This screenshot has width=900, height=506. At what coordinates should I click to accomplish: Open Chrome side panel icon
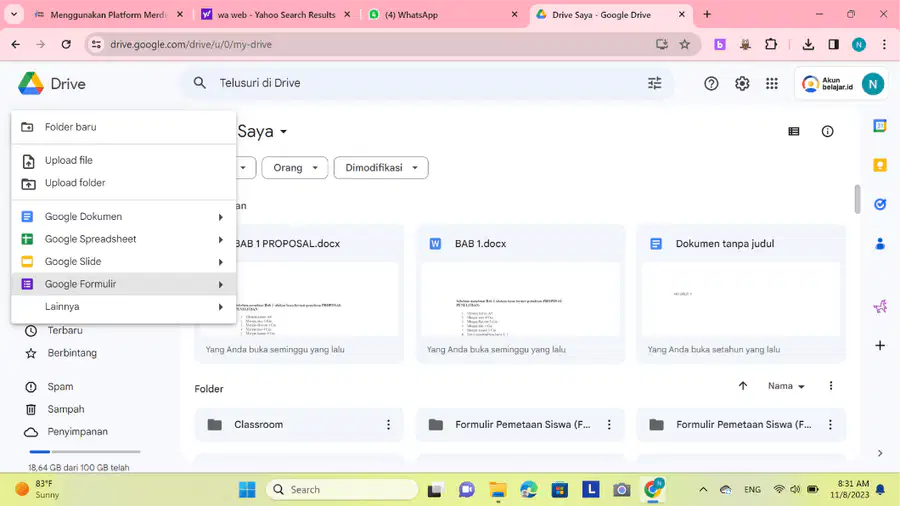point(833,44)
